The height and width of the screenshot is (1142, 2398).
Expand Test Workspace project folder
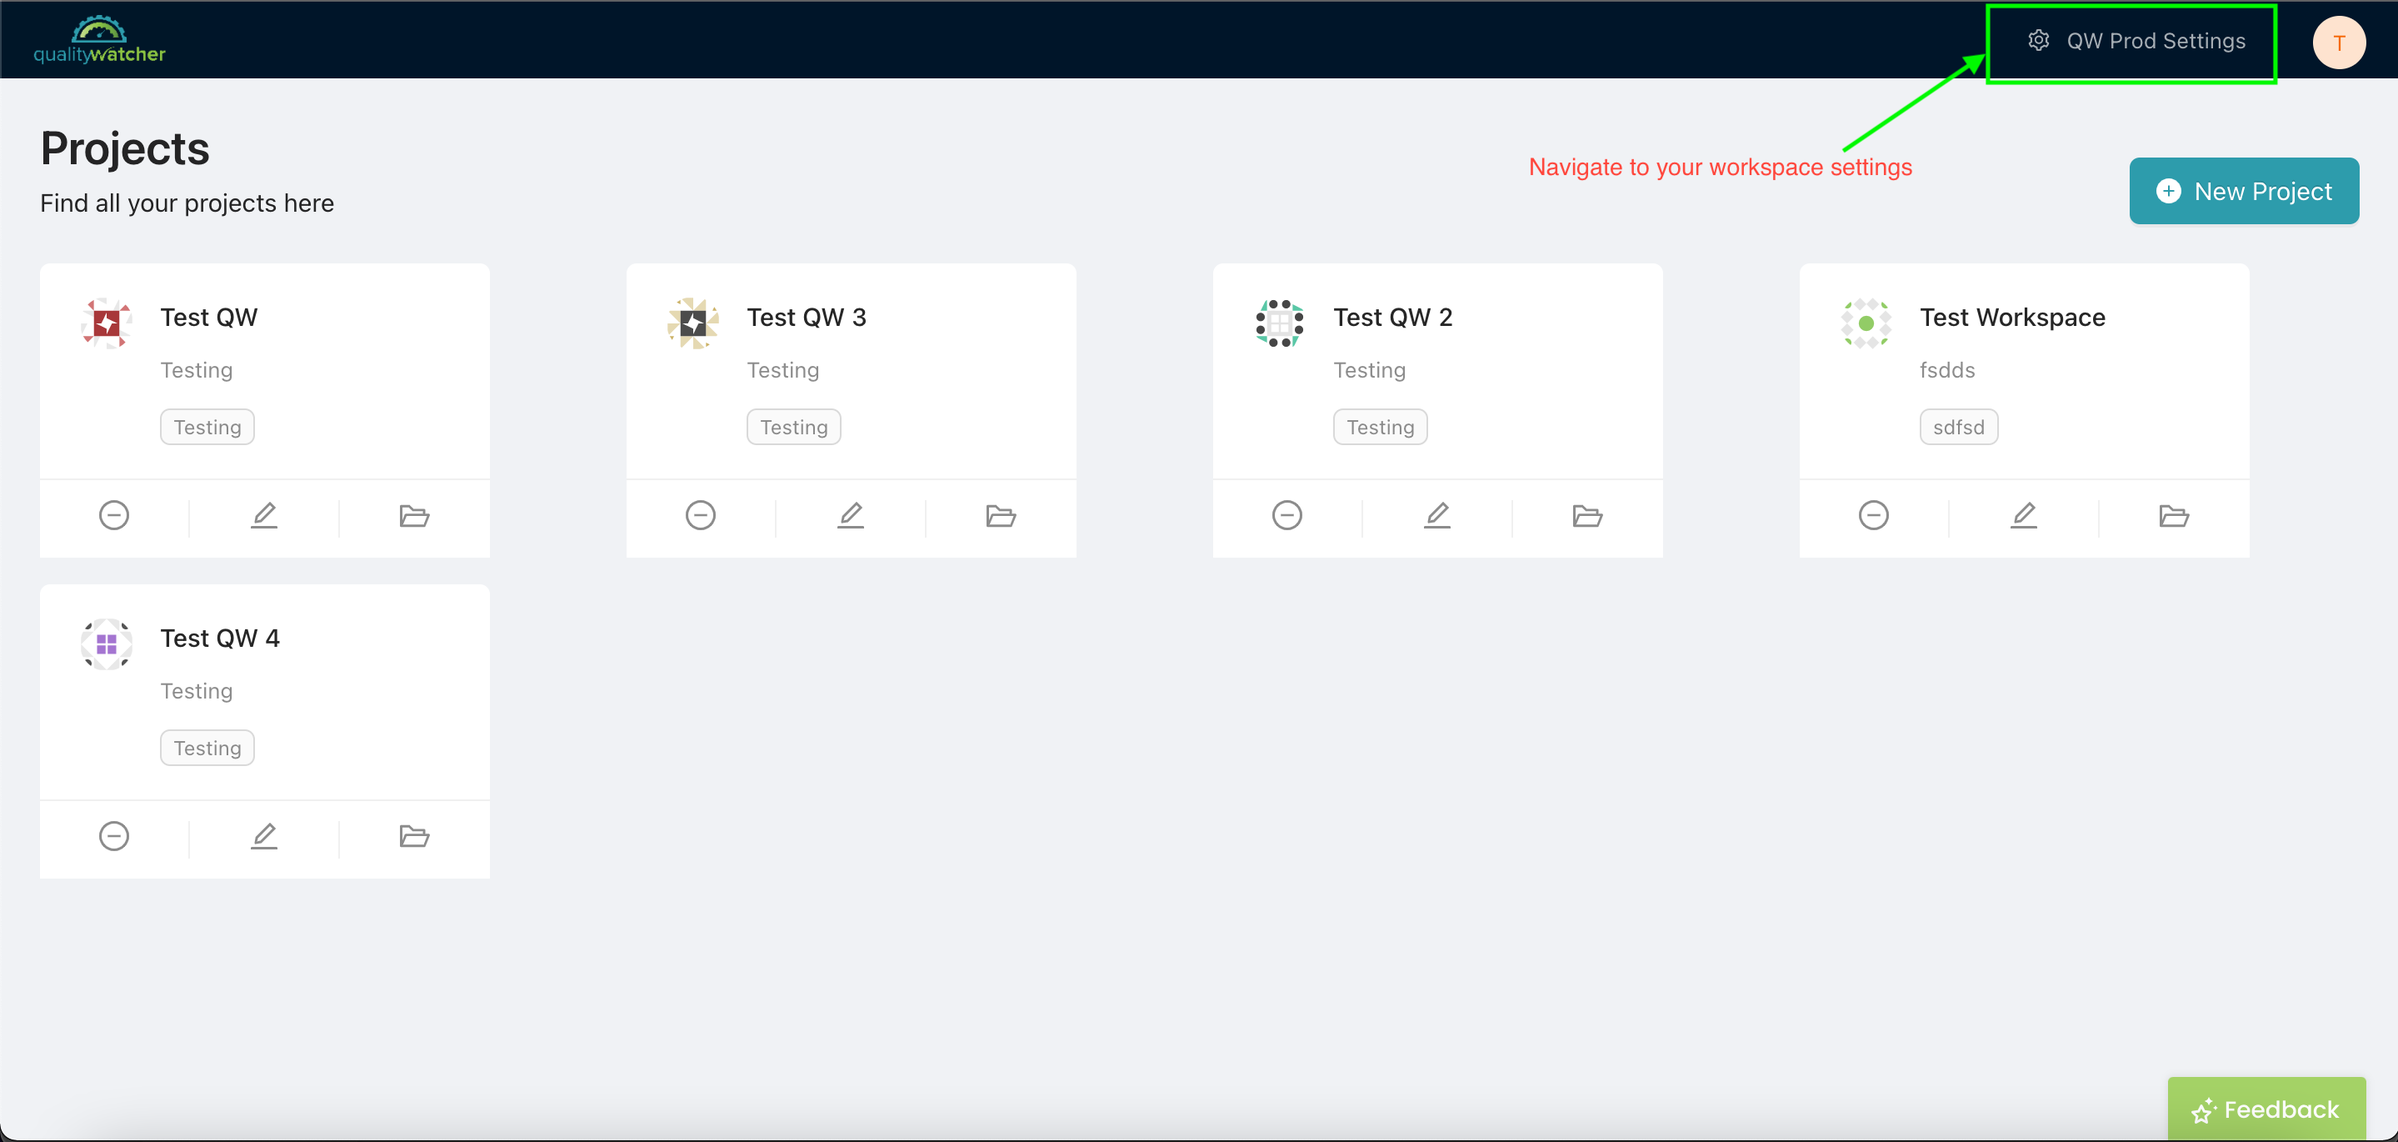tap(2175, 515)
